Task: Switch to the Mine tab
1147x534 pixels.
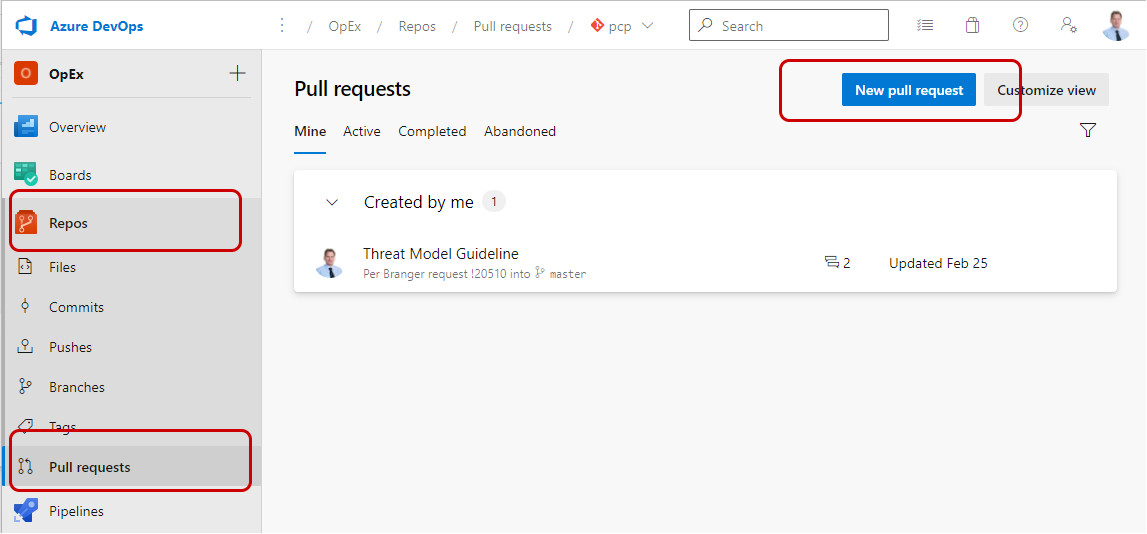Action: (310, 132)
